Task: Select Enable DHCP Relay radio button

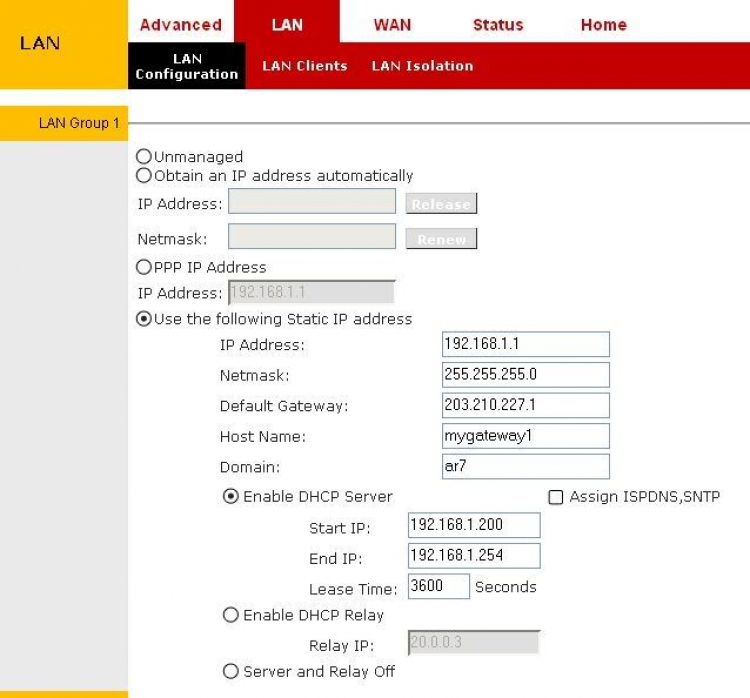Action: pos(231,615)
